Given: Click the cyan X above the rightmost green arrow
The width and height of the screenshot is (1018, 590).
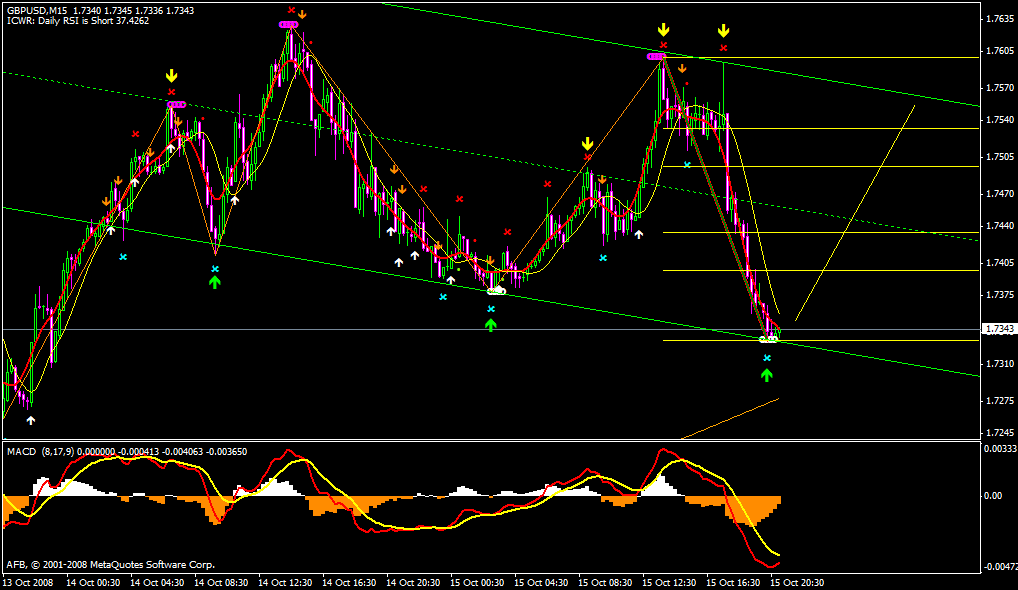Looking at the screenshot, I should pyautogui.click(x=767, y=357).
